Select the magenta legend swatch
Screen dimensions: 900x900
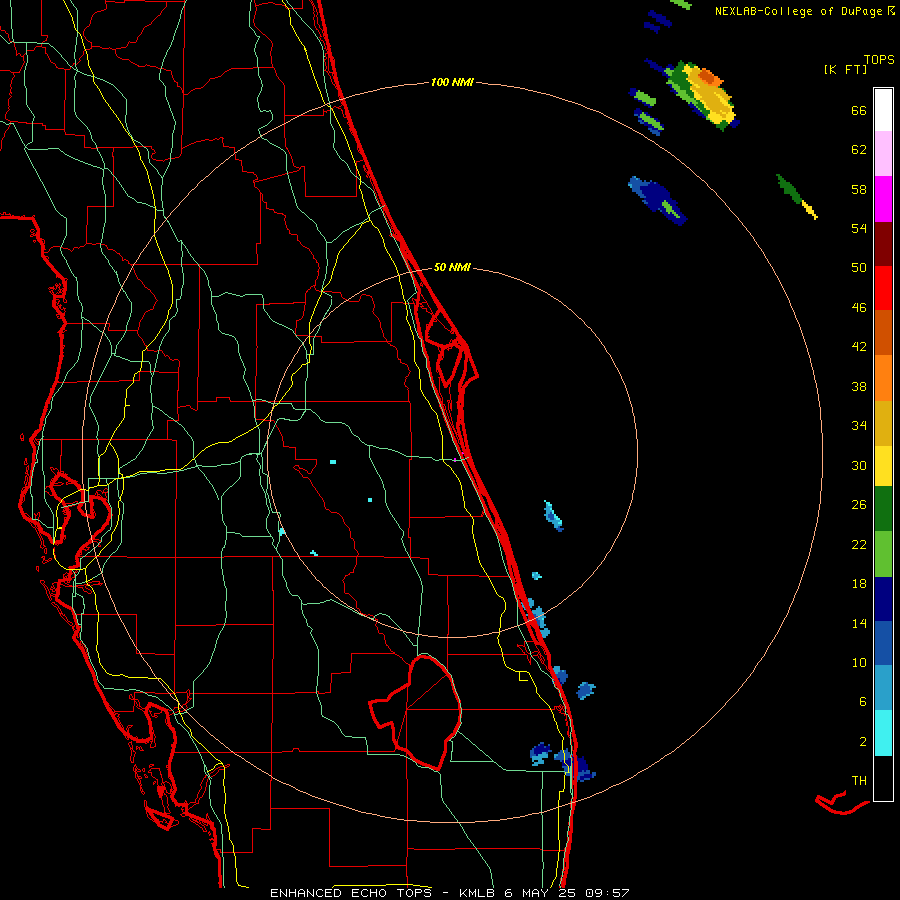click(883, 199)
